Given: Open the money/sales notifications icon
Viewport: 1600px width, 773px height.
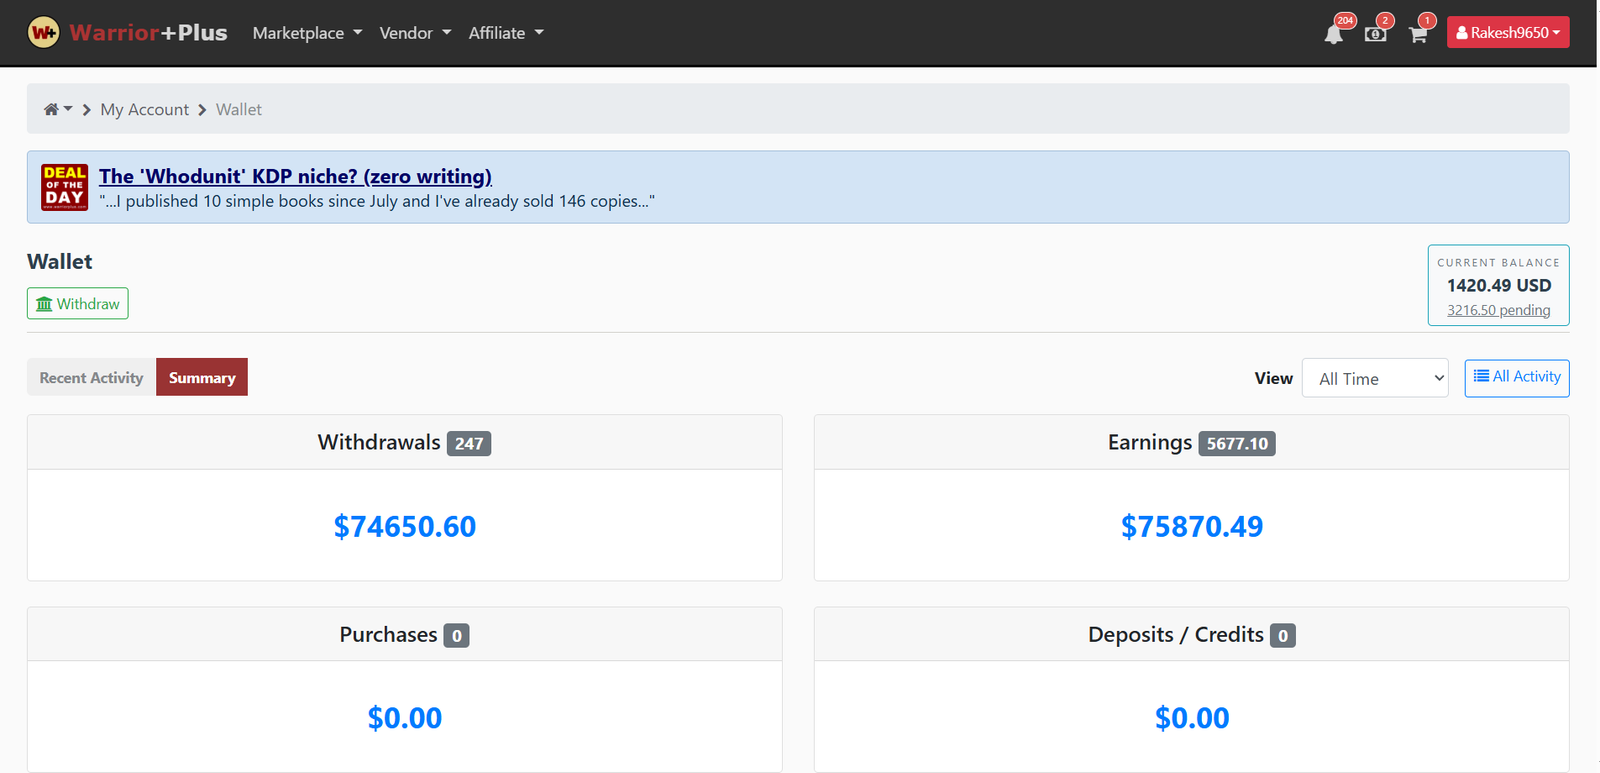Looking at the screenshot, I should tap(1376, 34).
